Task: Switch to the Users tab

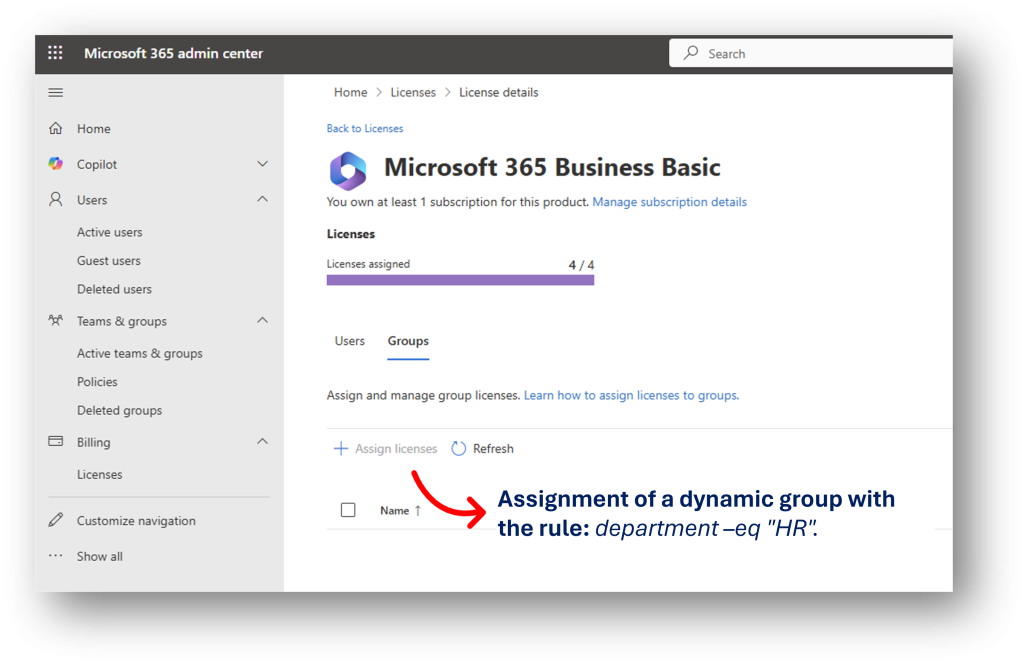Action: pyautogui.click(x=349, y=340)
